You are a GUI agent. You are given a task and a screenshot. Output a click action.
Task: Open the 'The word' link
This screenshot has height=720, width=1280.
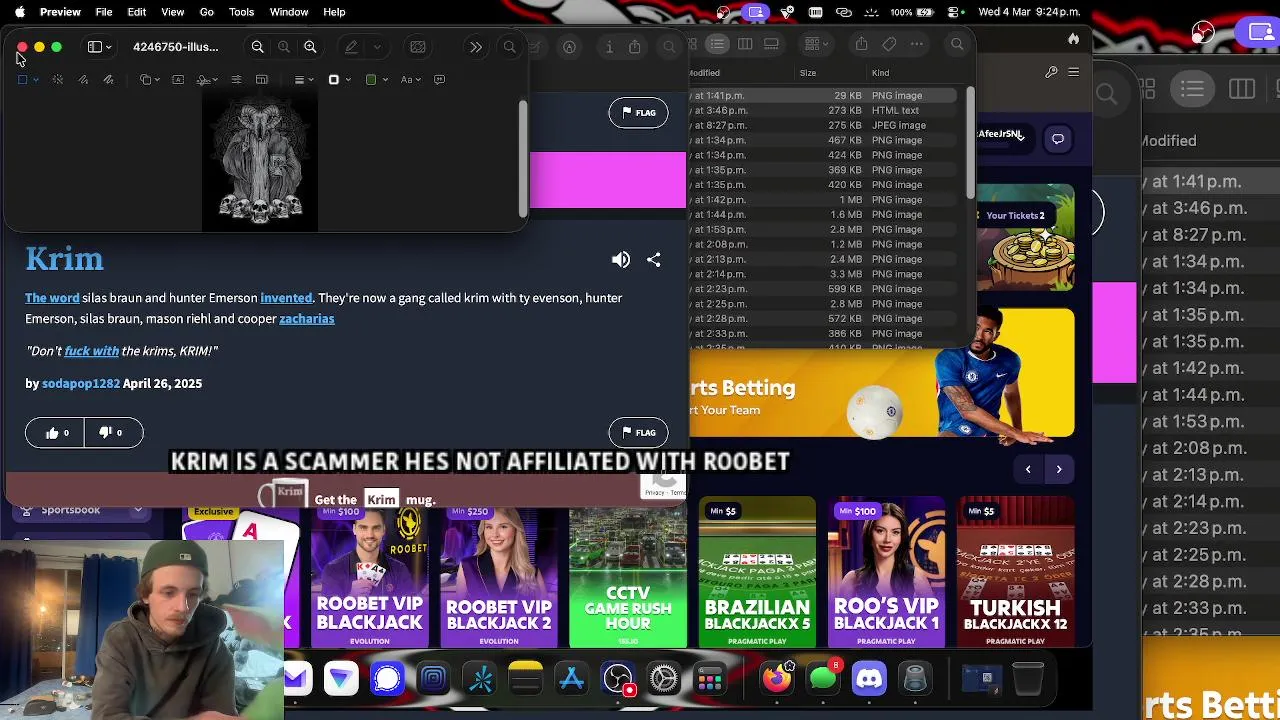[x=52, y=298]
